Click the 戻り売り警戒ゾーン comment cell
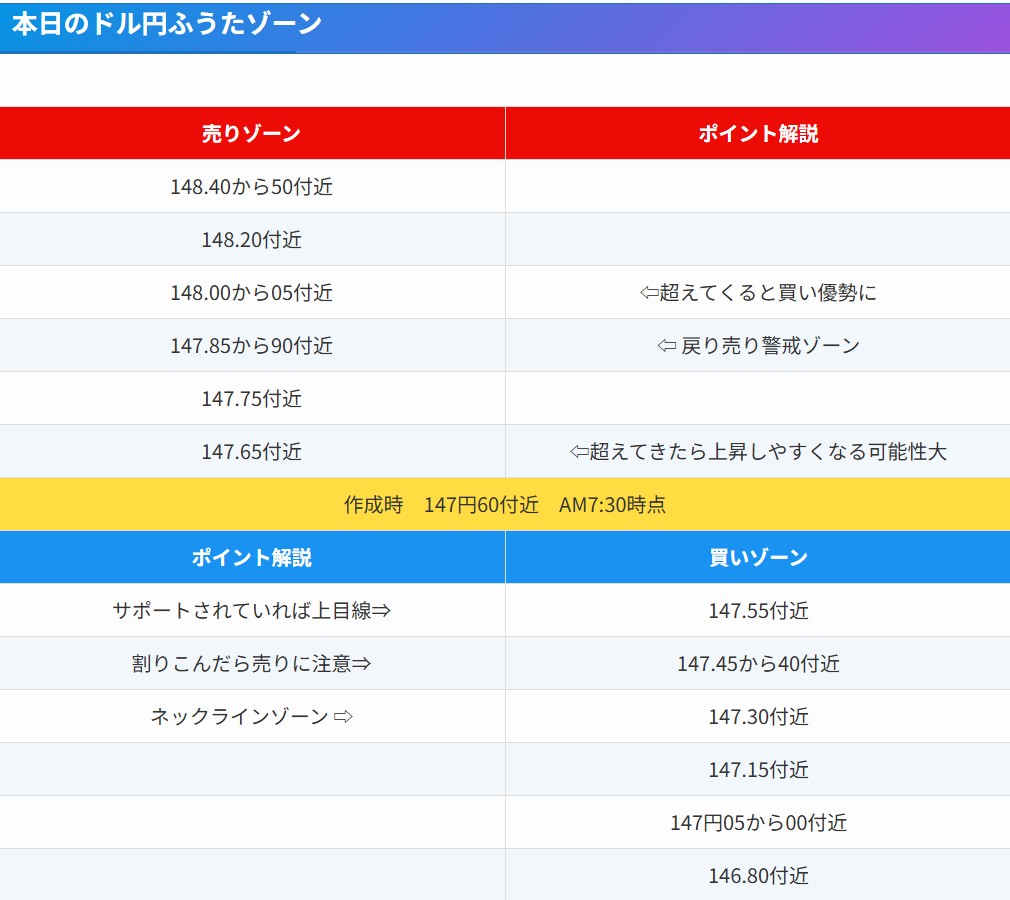The image size is (1010, 900). pos(757,345)
